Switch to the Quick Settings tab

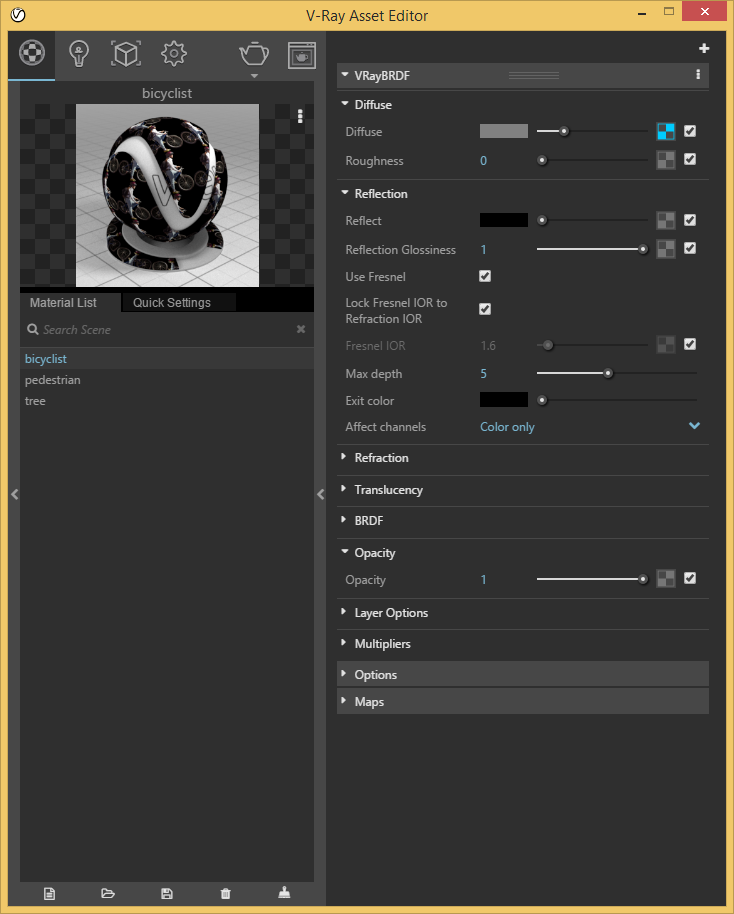[x=172, y=303]
